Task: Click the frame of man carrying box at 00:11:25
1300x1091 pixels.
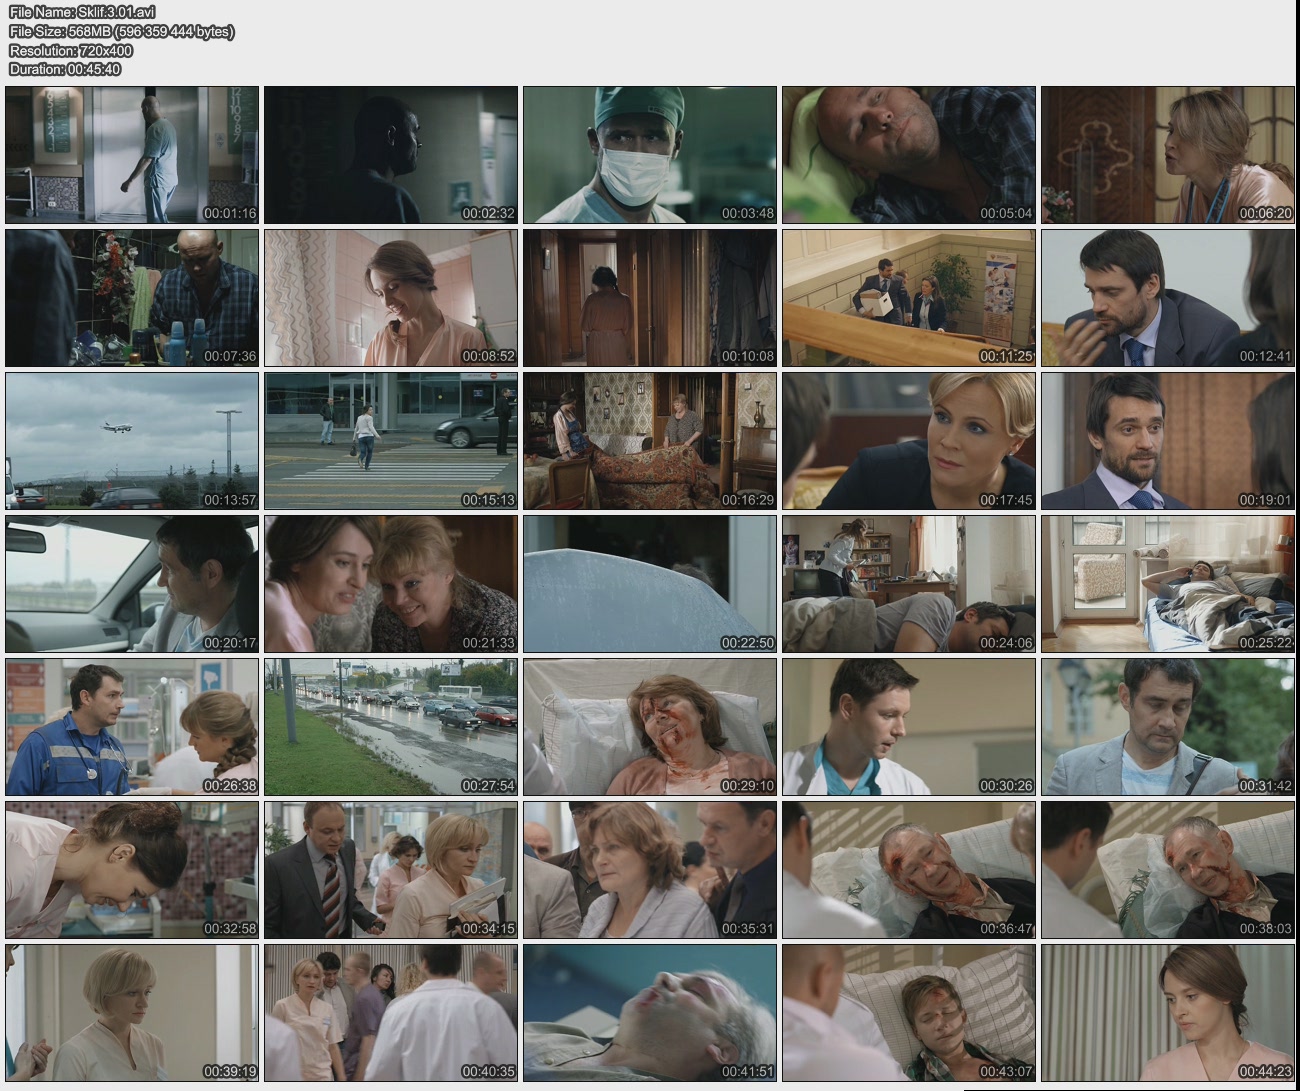Action: click(x=909, y=298)
